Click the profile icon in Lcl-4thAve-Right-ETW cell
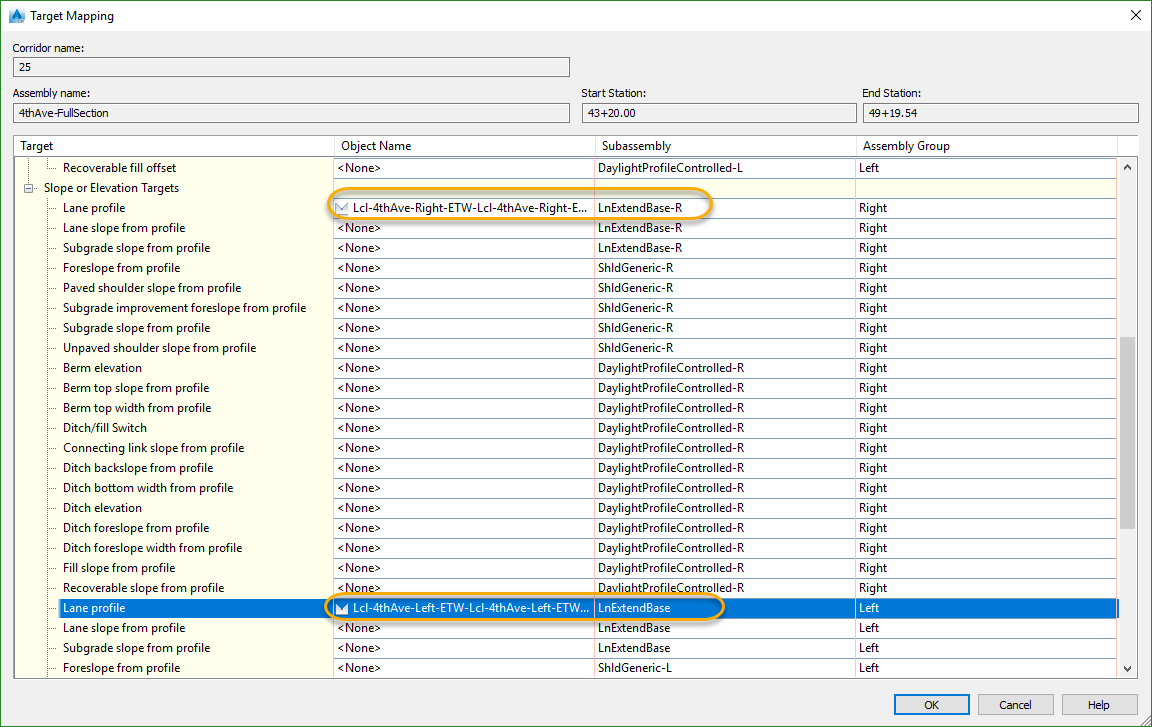 click(x=344, y=208)
